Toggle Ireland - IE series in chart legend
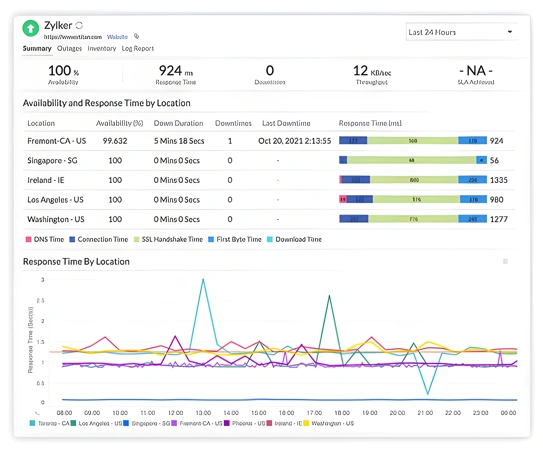The width and height of the screenshot is (543, 450). [284, 423]
